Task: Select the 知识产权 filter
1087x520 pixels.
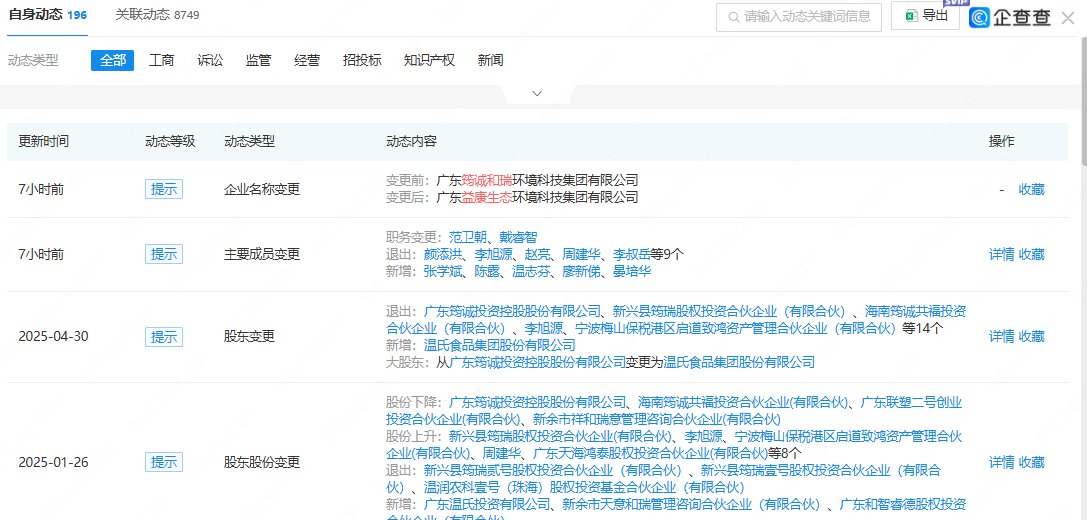Action: click(429, 60)
